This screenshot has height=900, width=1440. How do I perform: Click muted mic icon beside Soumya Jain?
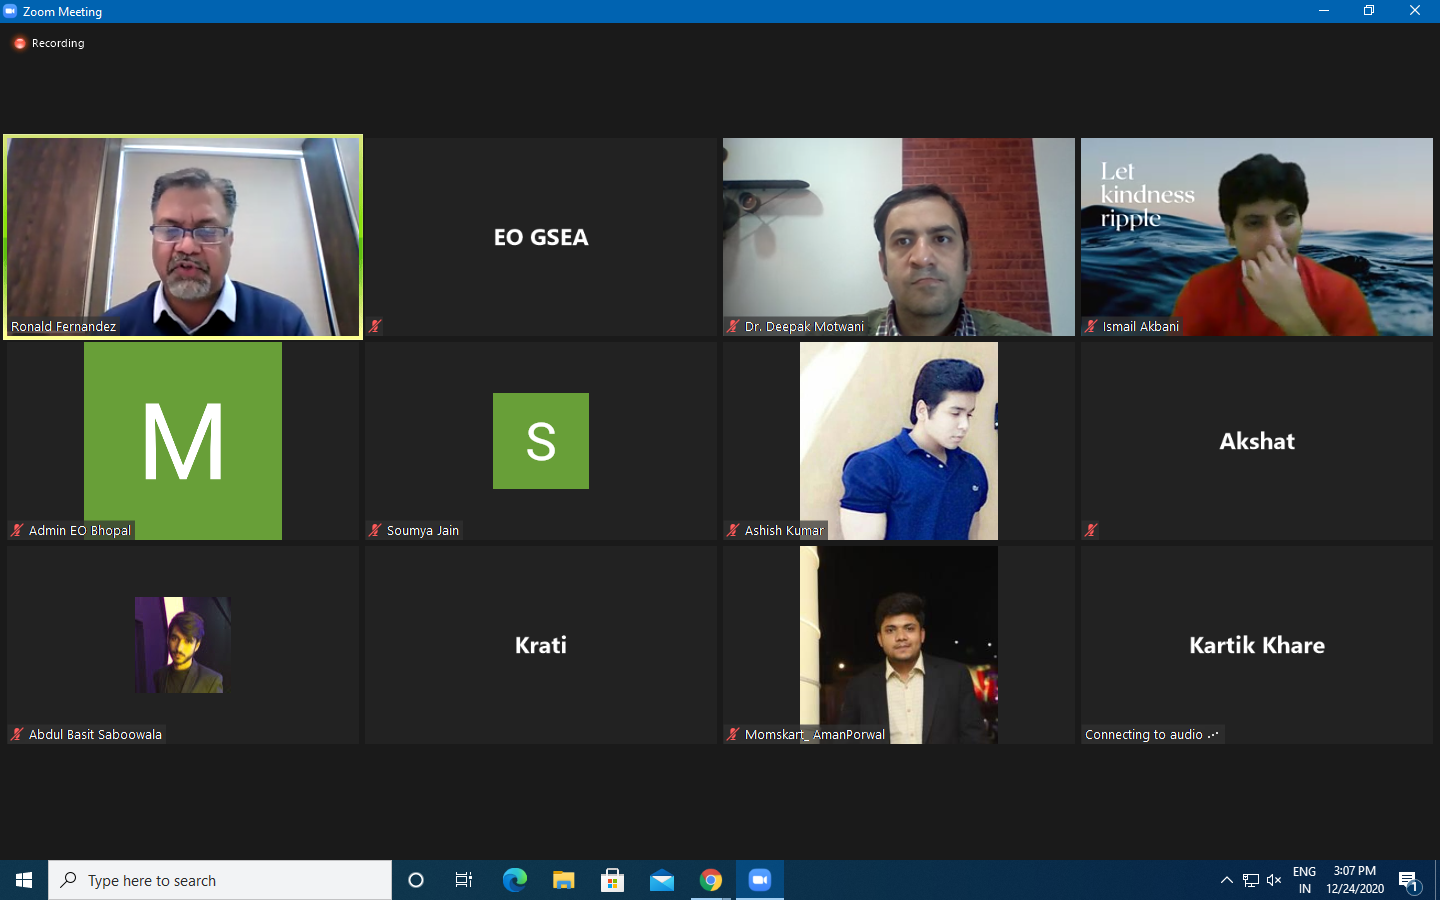(375, 530)
